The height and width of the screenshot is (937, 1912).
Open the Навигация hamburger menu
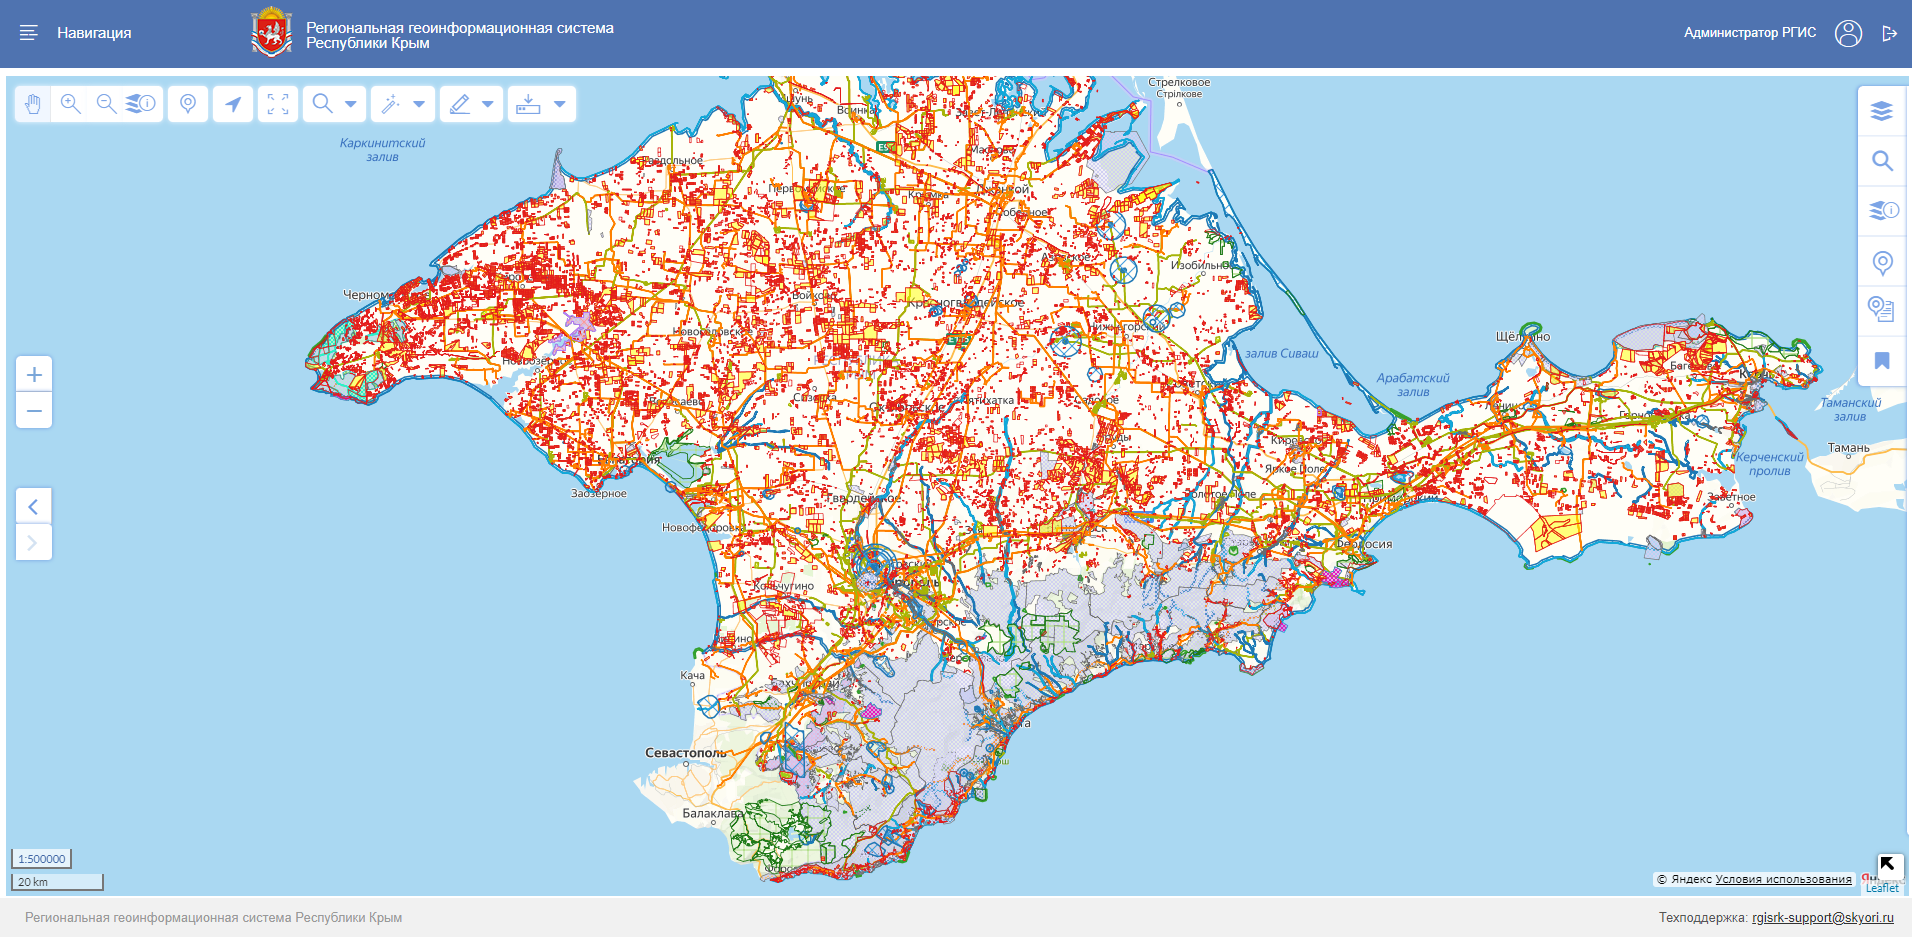coord(29,33)
